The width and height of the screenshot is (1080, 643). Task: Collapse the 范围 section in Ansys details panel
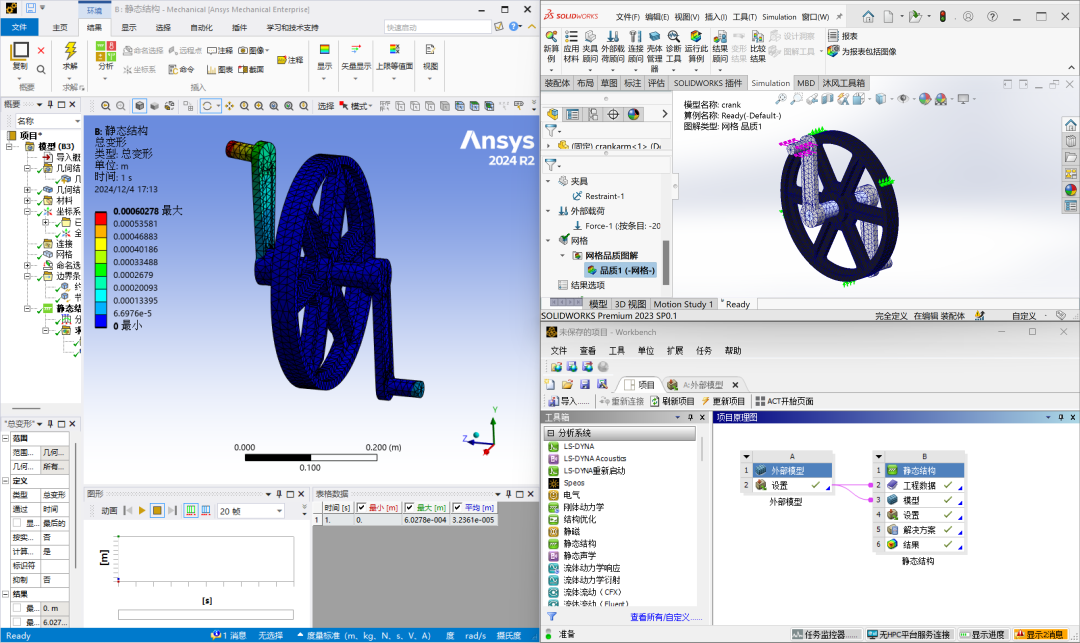tap(6, 438)
